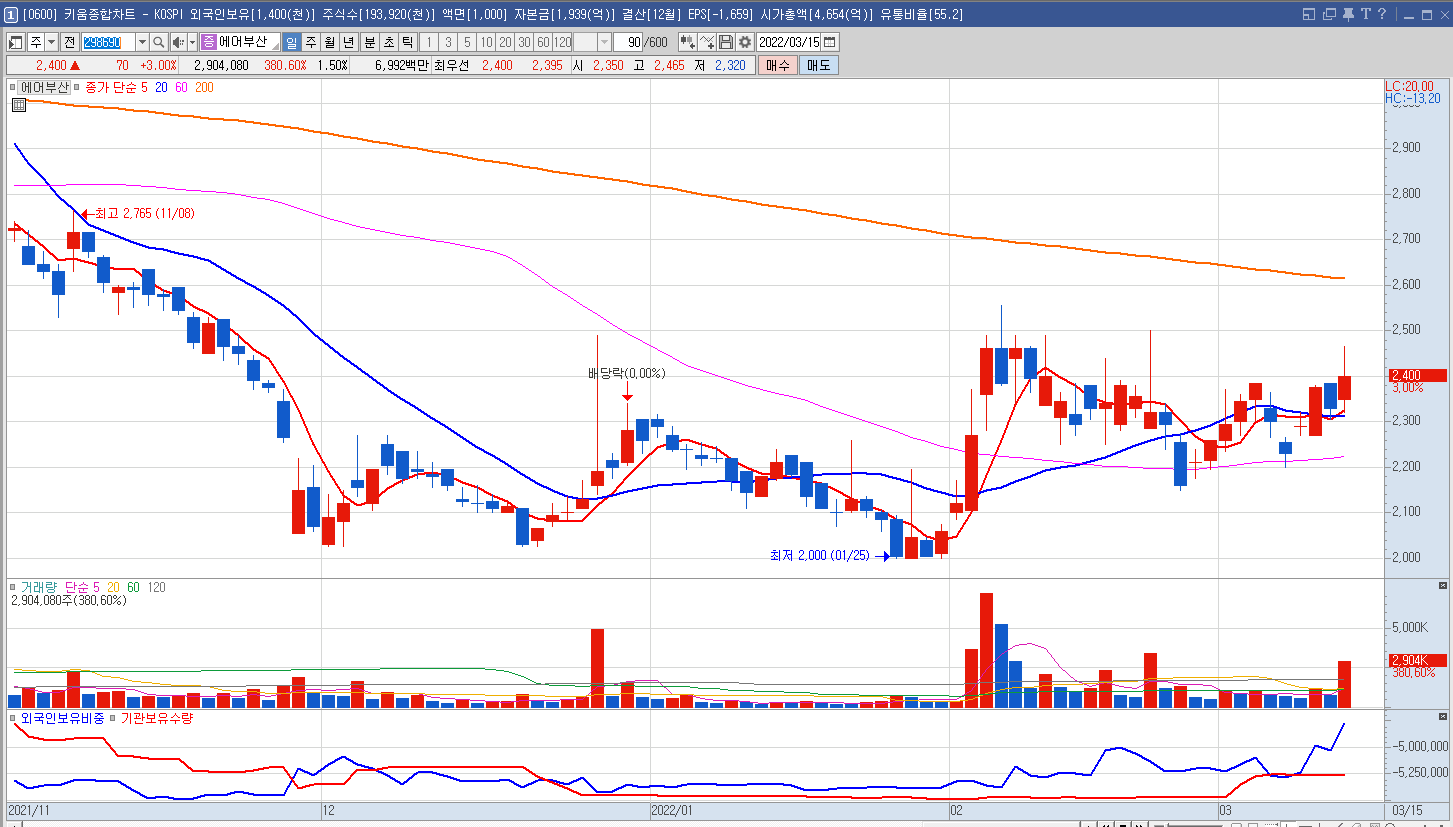The width and height of the screenshot is (1453, 827).
Task: Click the grid icon below 에어부산 label
Action: [19, 104]
